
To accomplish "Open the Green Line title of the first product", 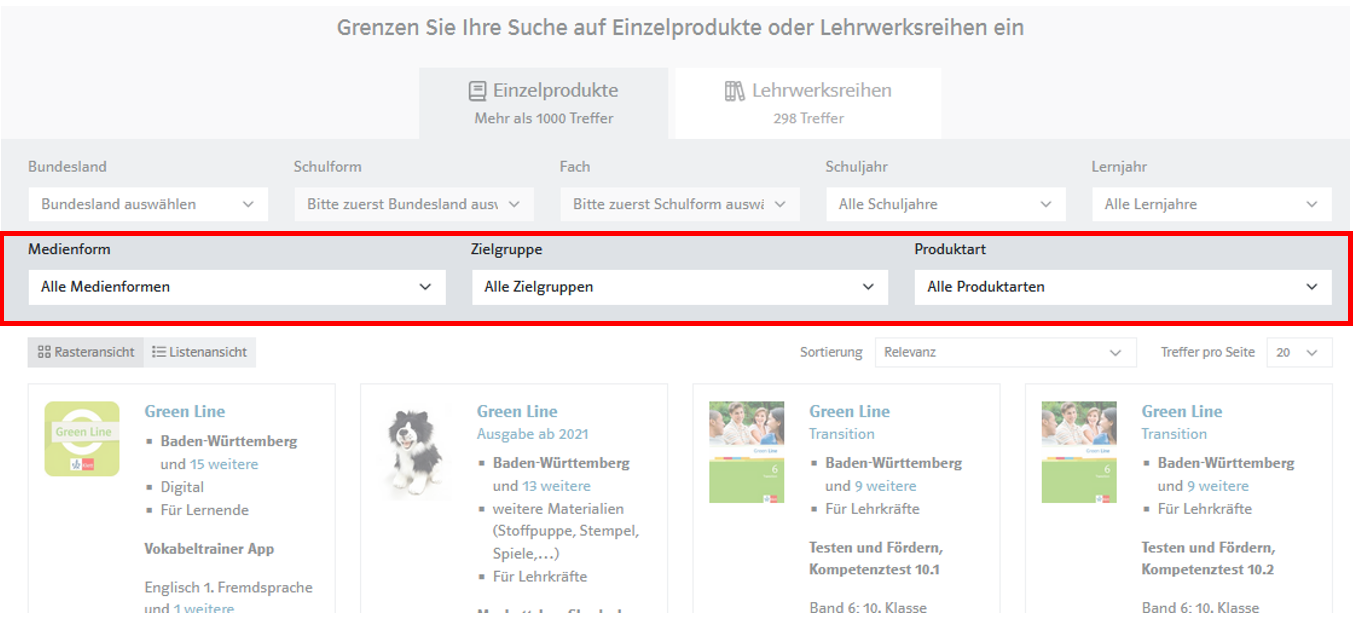I will pyautogui.click(x=185, y=411).
